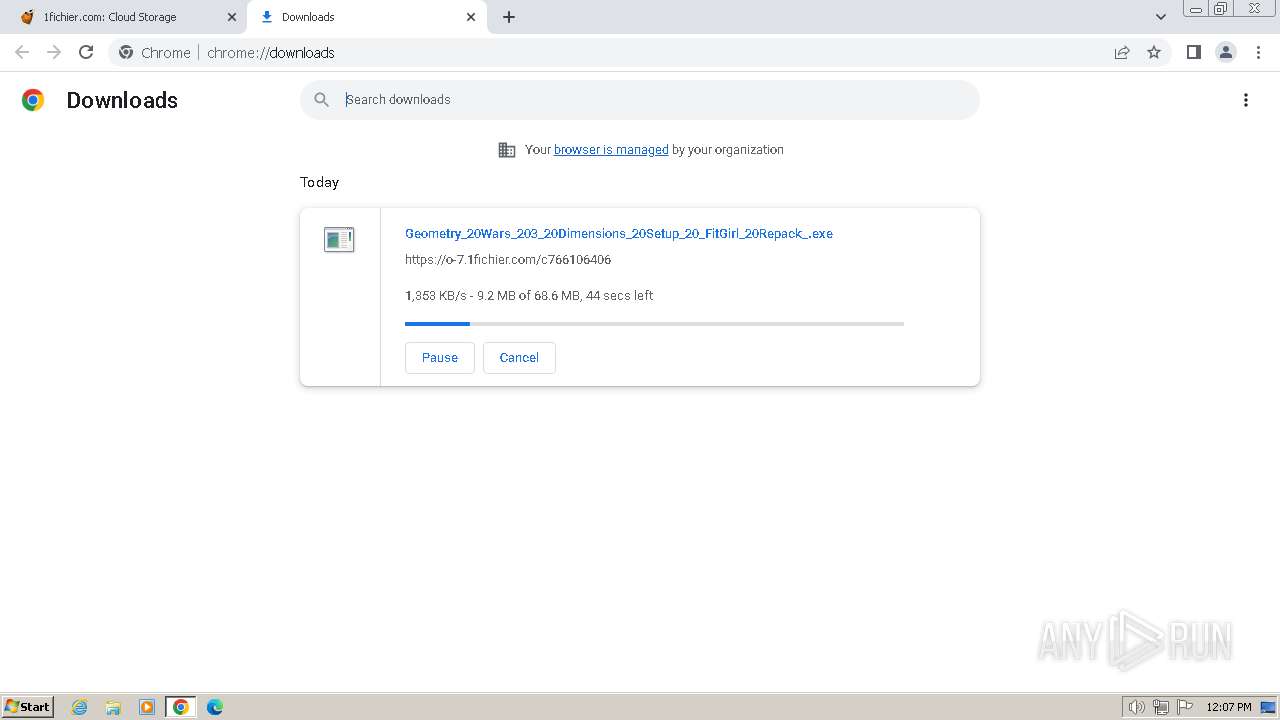Open Microsoft Edge from taskbar
This screenshot has width=1280, height=720.
pos(215,707)
